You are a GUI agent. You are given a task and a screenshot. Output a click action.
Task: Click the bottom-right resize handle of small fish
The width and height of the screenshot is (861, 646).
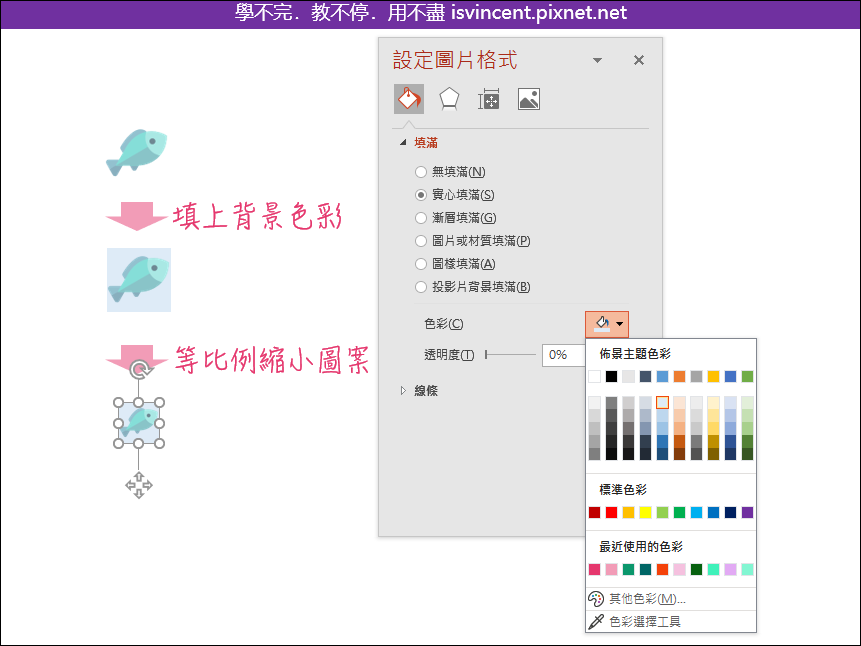coord(160,444)
